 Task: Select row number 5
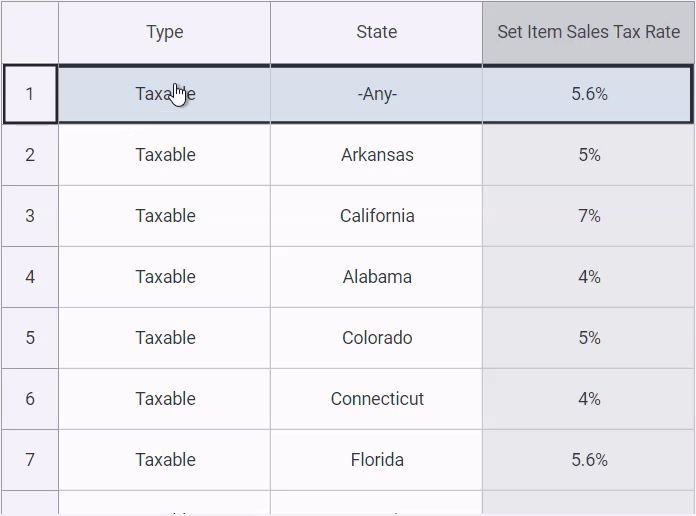click(30, 338)
